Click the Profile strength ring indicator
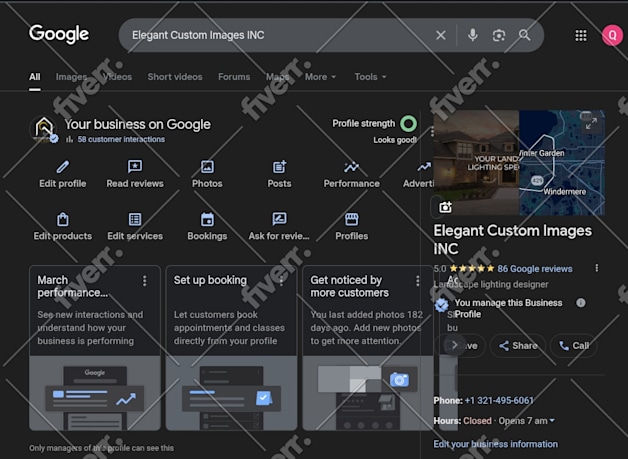628x459 pixels. pos(408,124)
